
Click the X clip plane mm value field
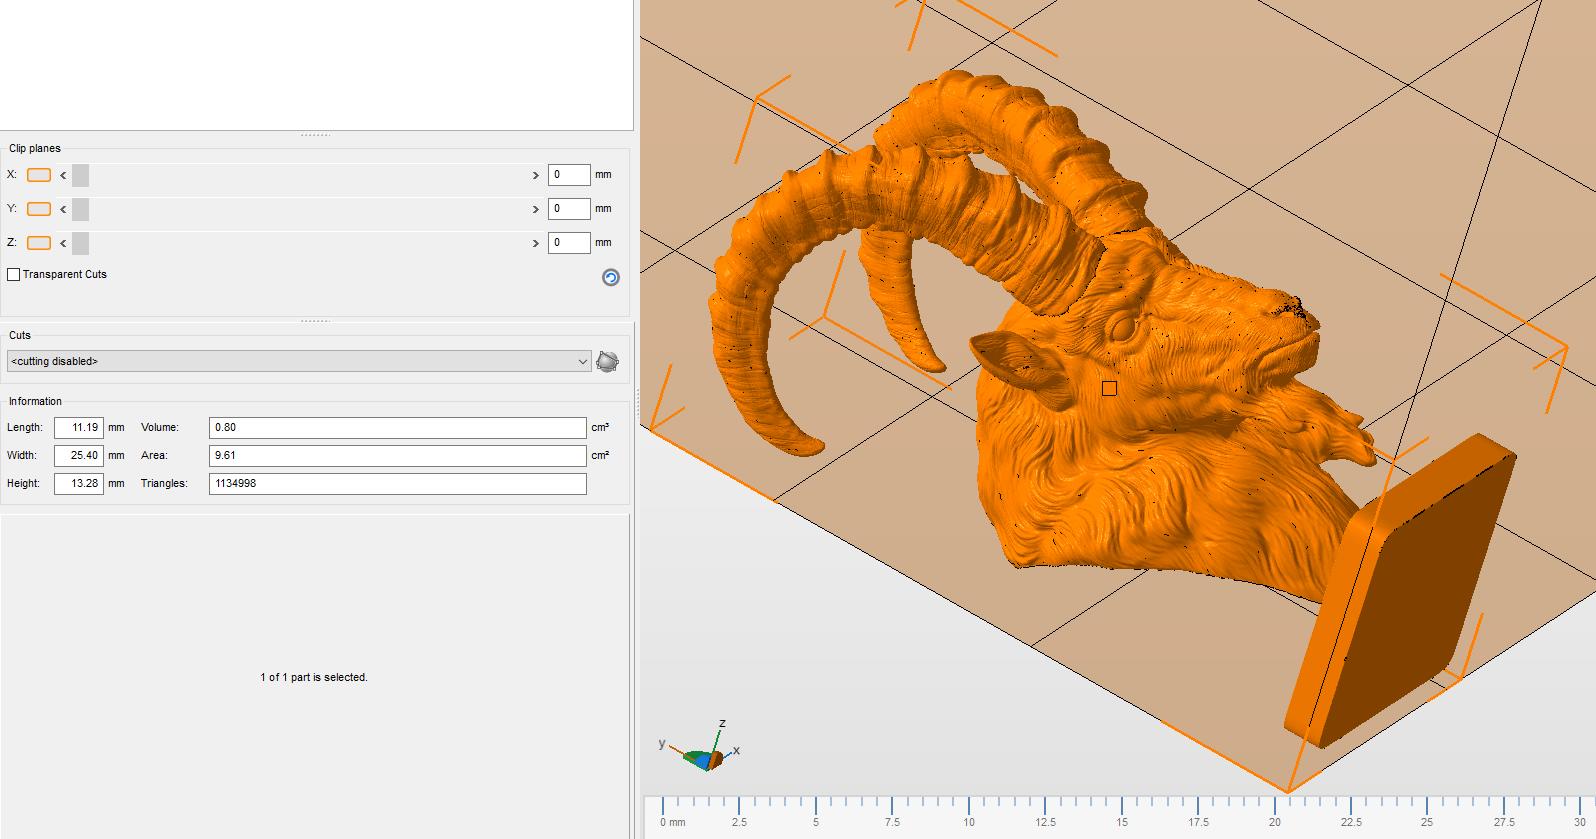(568, 175)
